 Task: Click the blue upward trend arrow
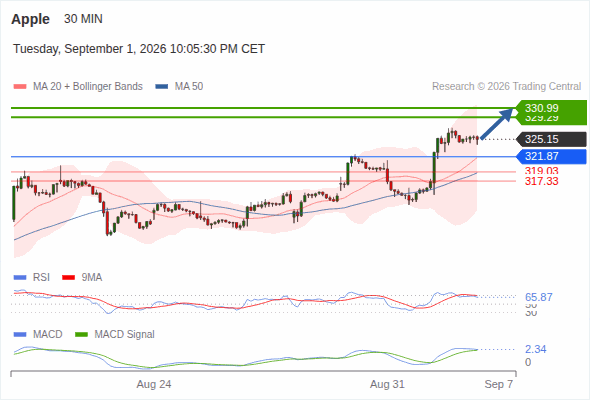pos(497,124)
